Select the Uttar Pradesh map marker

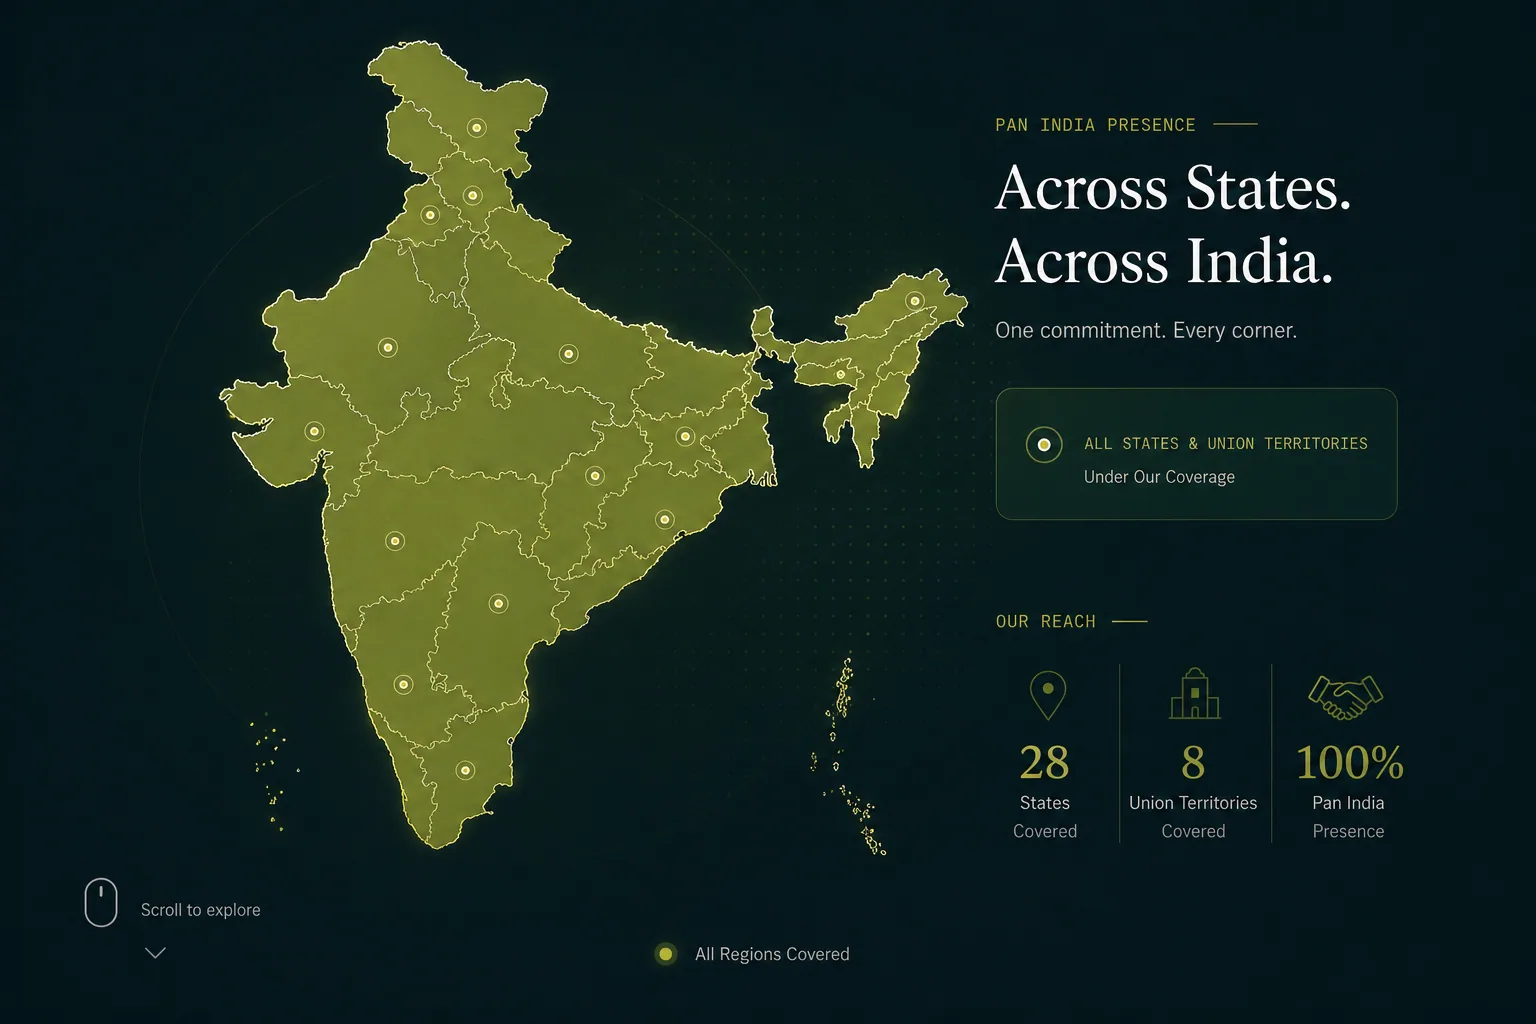point(568,354)
